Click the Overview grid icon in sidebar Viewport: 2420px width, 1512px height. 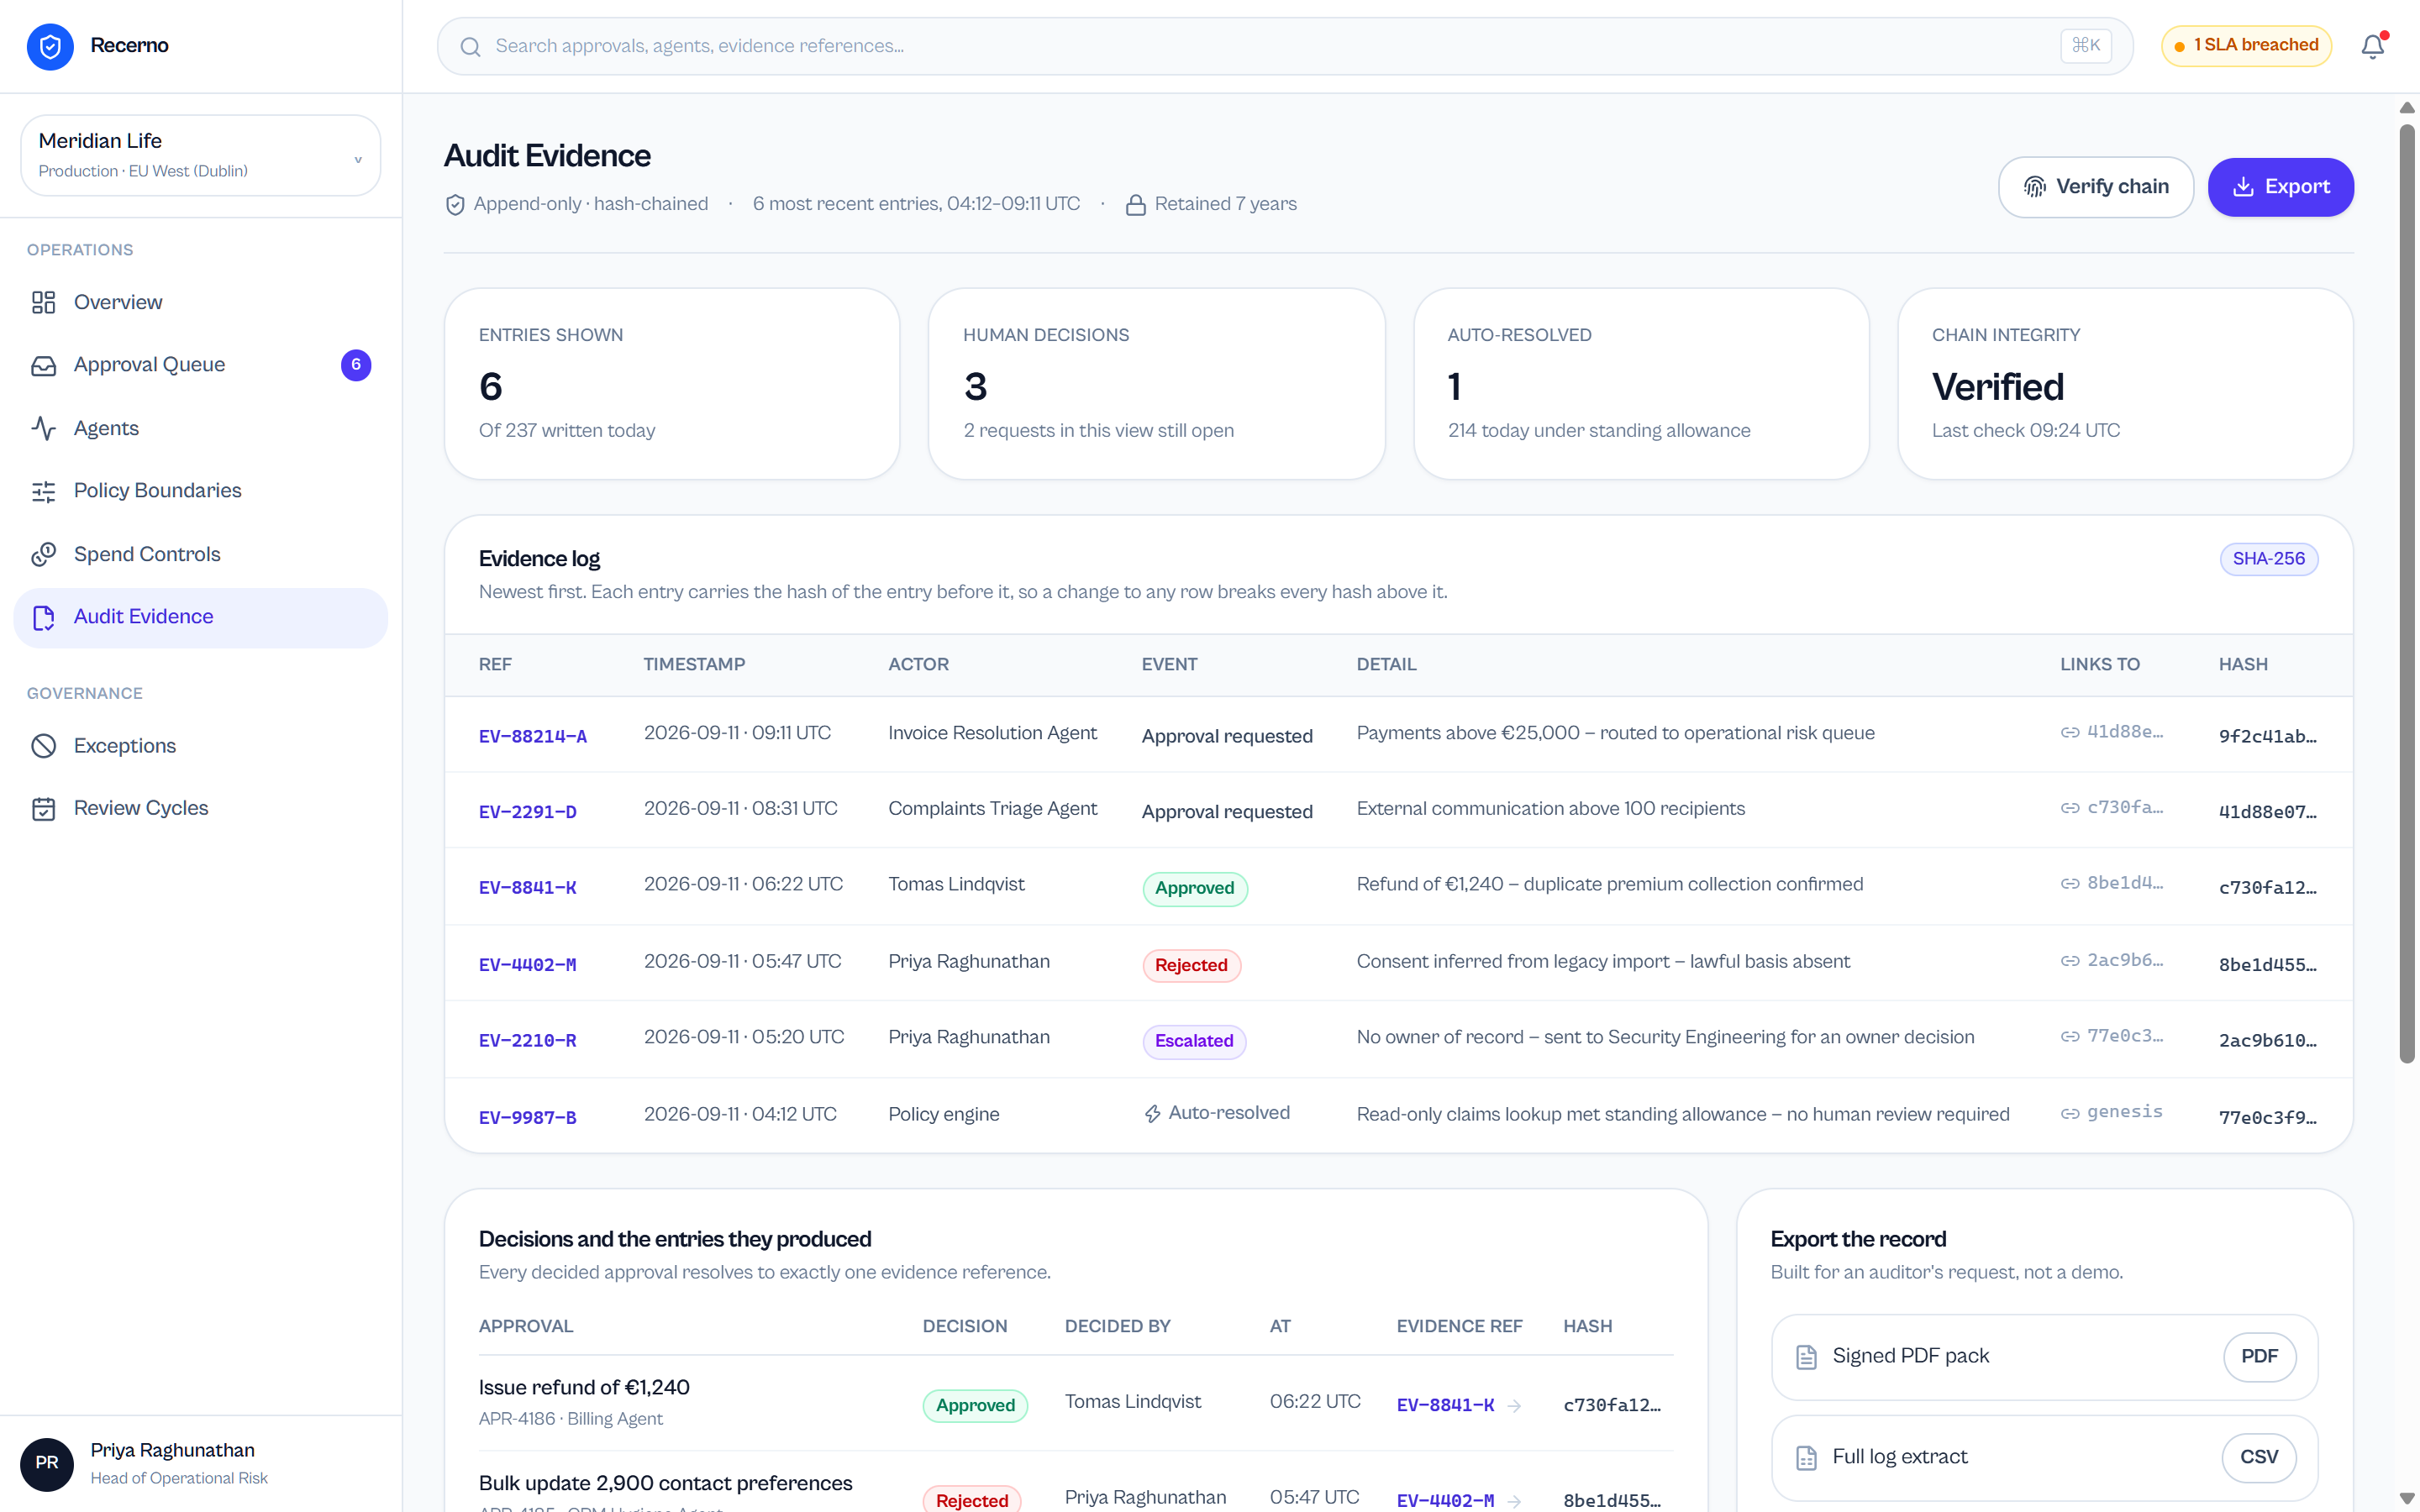coord(43,302)
